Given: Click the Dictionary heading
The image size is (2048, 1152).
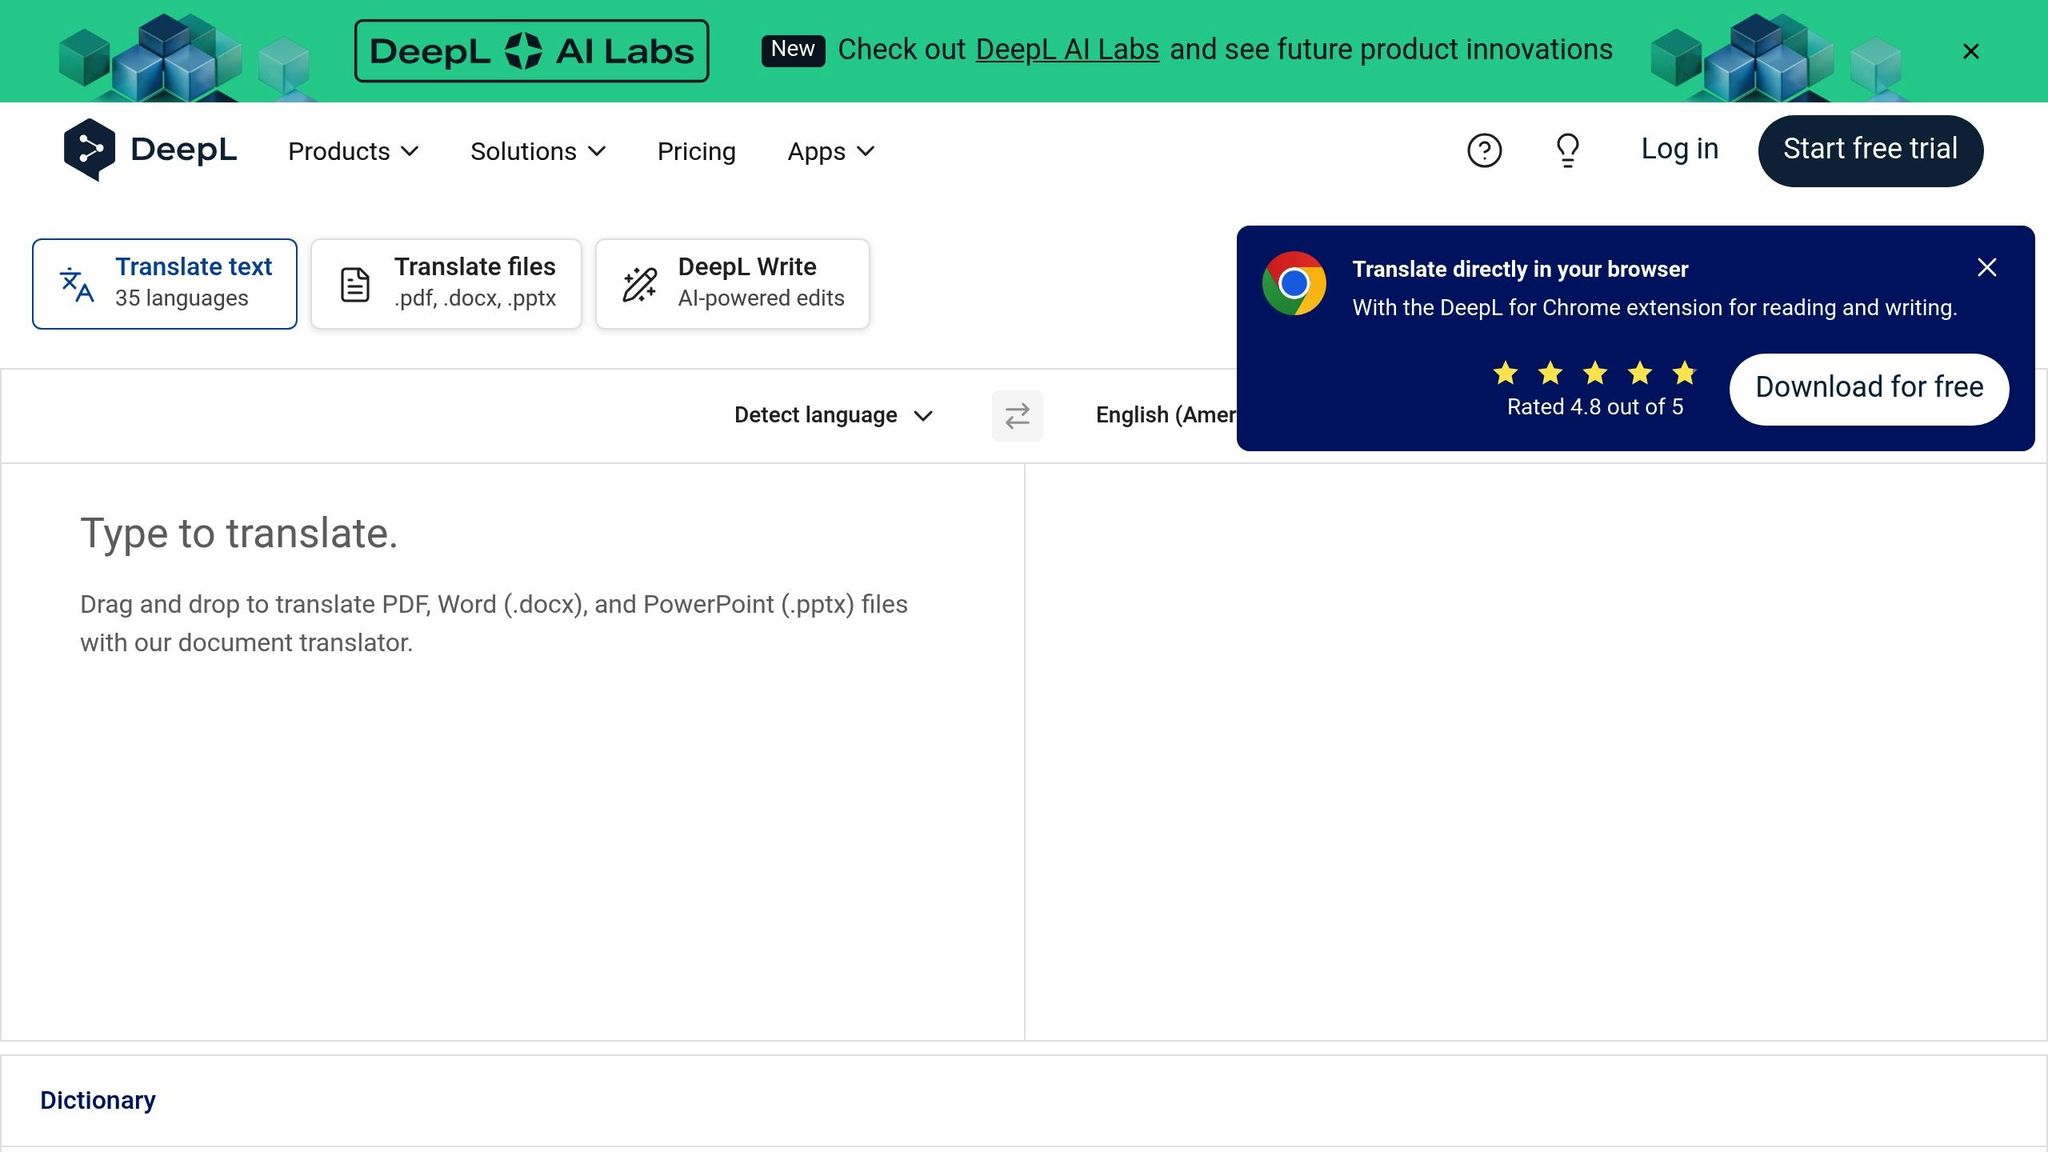Looking at the screenshot, I should pos(98,1100).
